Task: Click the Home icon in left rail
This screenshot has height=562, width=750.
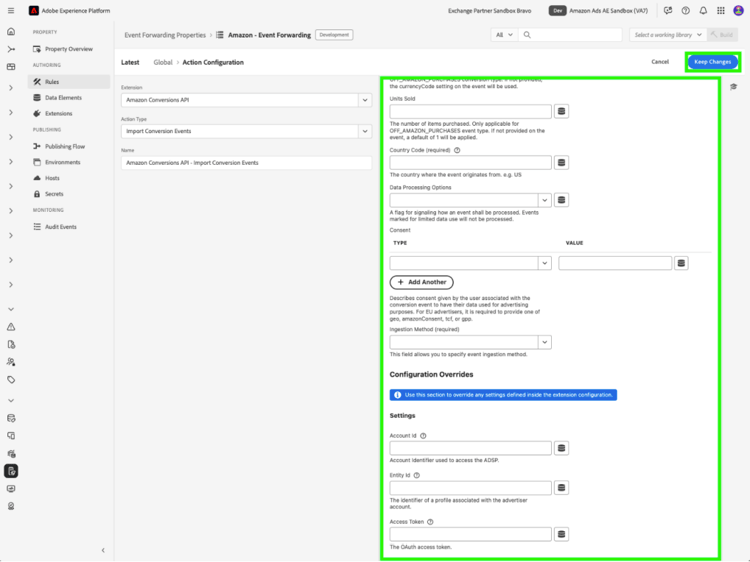Action: (x=11, y=32)
